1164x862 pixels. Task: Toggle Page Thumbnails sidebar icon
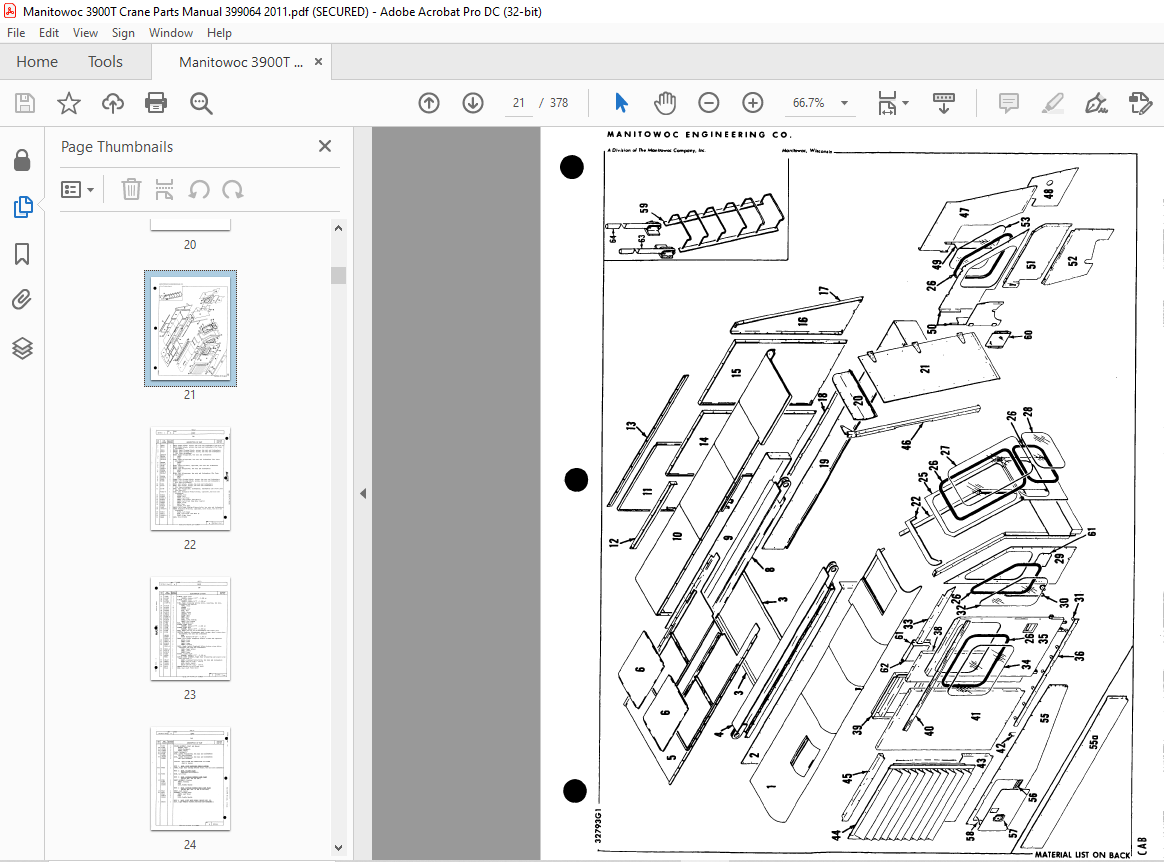(x=22, y=207)
